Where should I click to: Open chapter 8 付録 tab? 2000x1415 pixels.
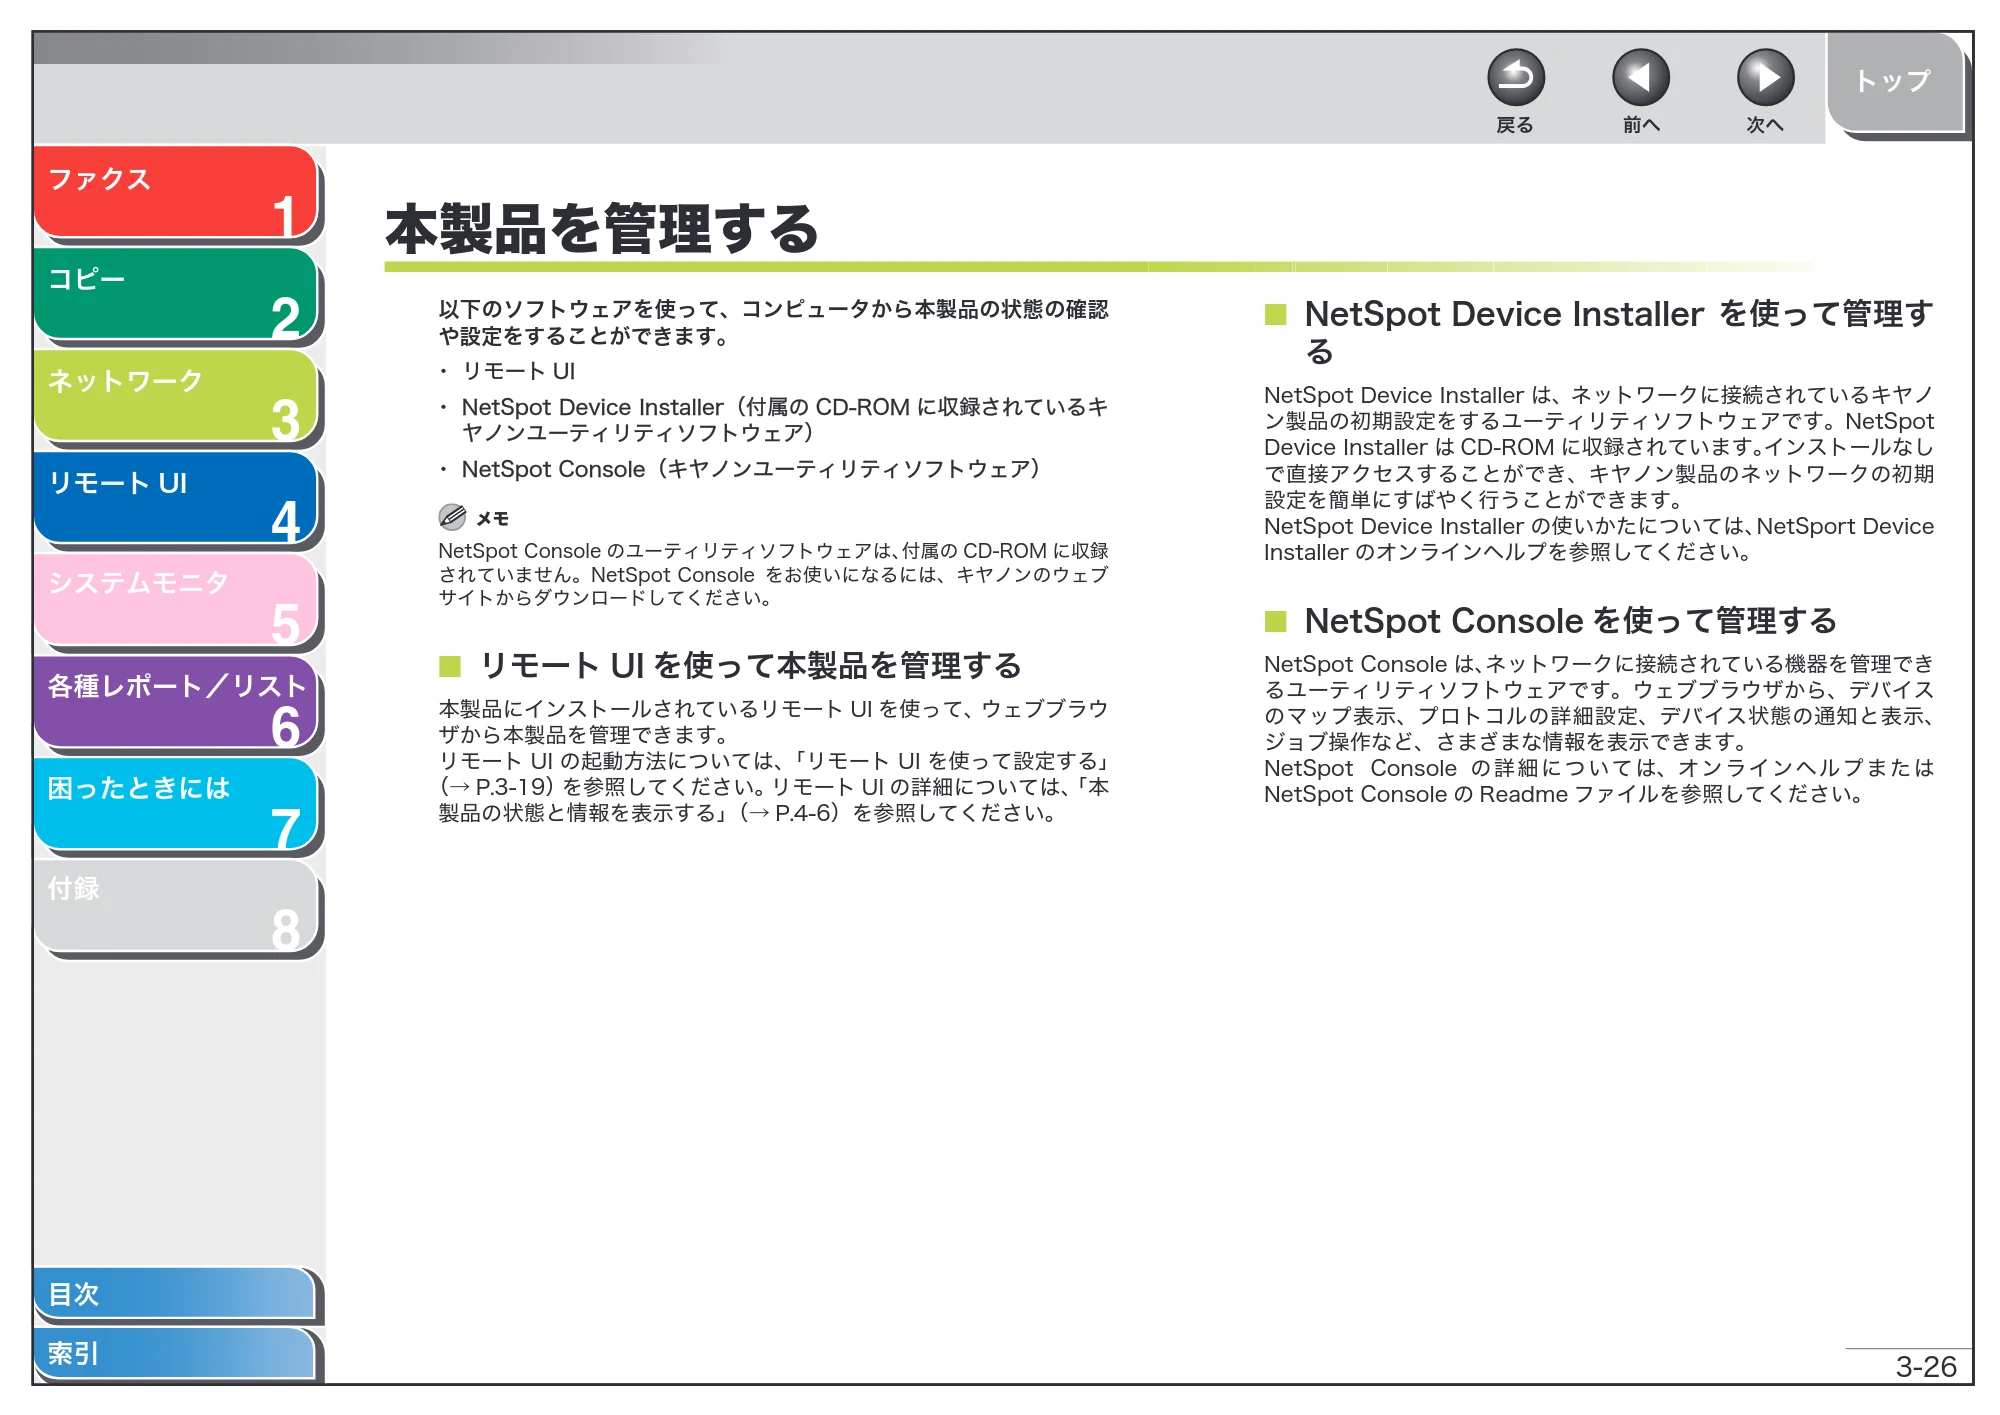coord(175,906)
